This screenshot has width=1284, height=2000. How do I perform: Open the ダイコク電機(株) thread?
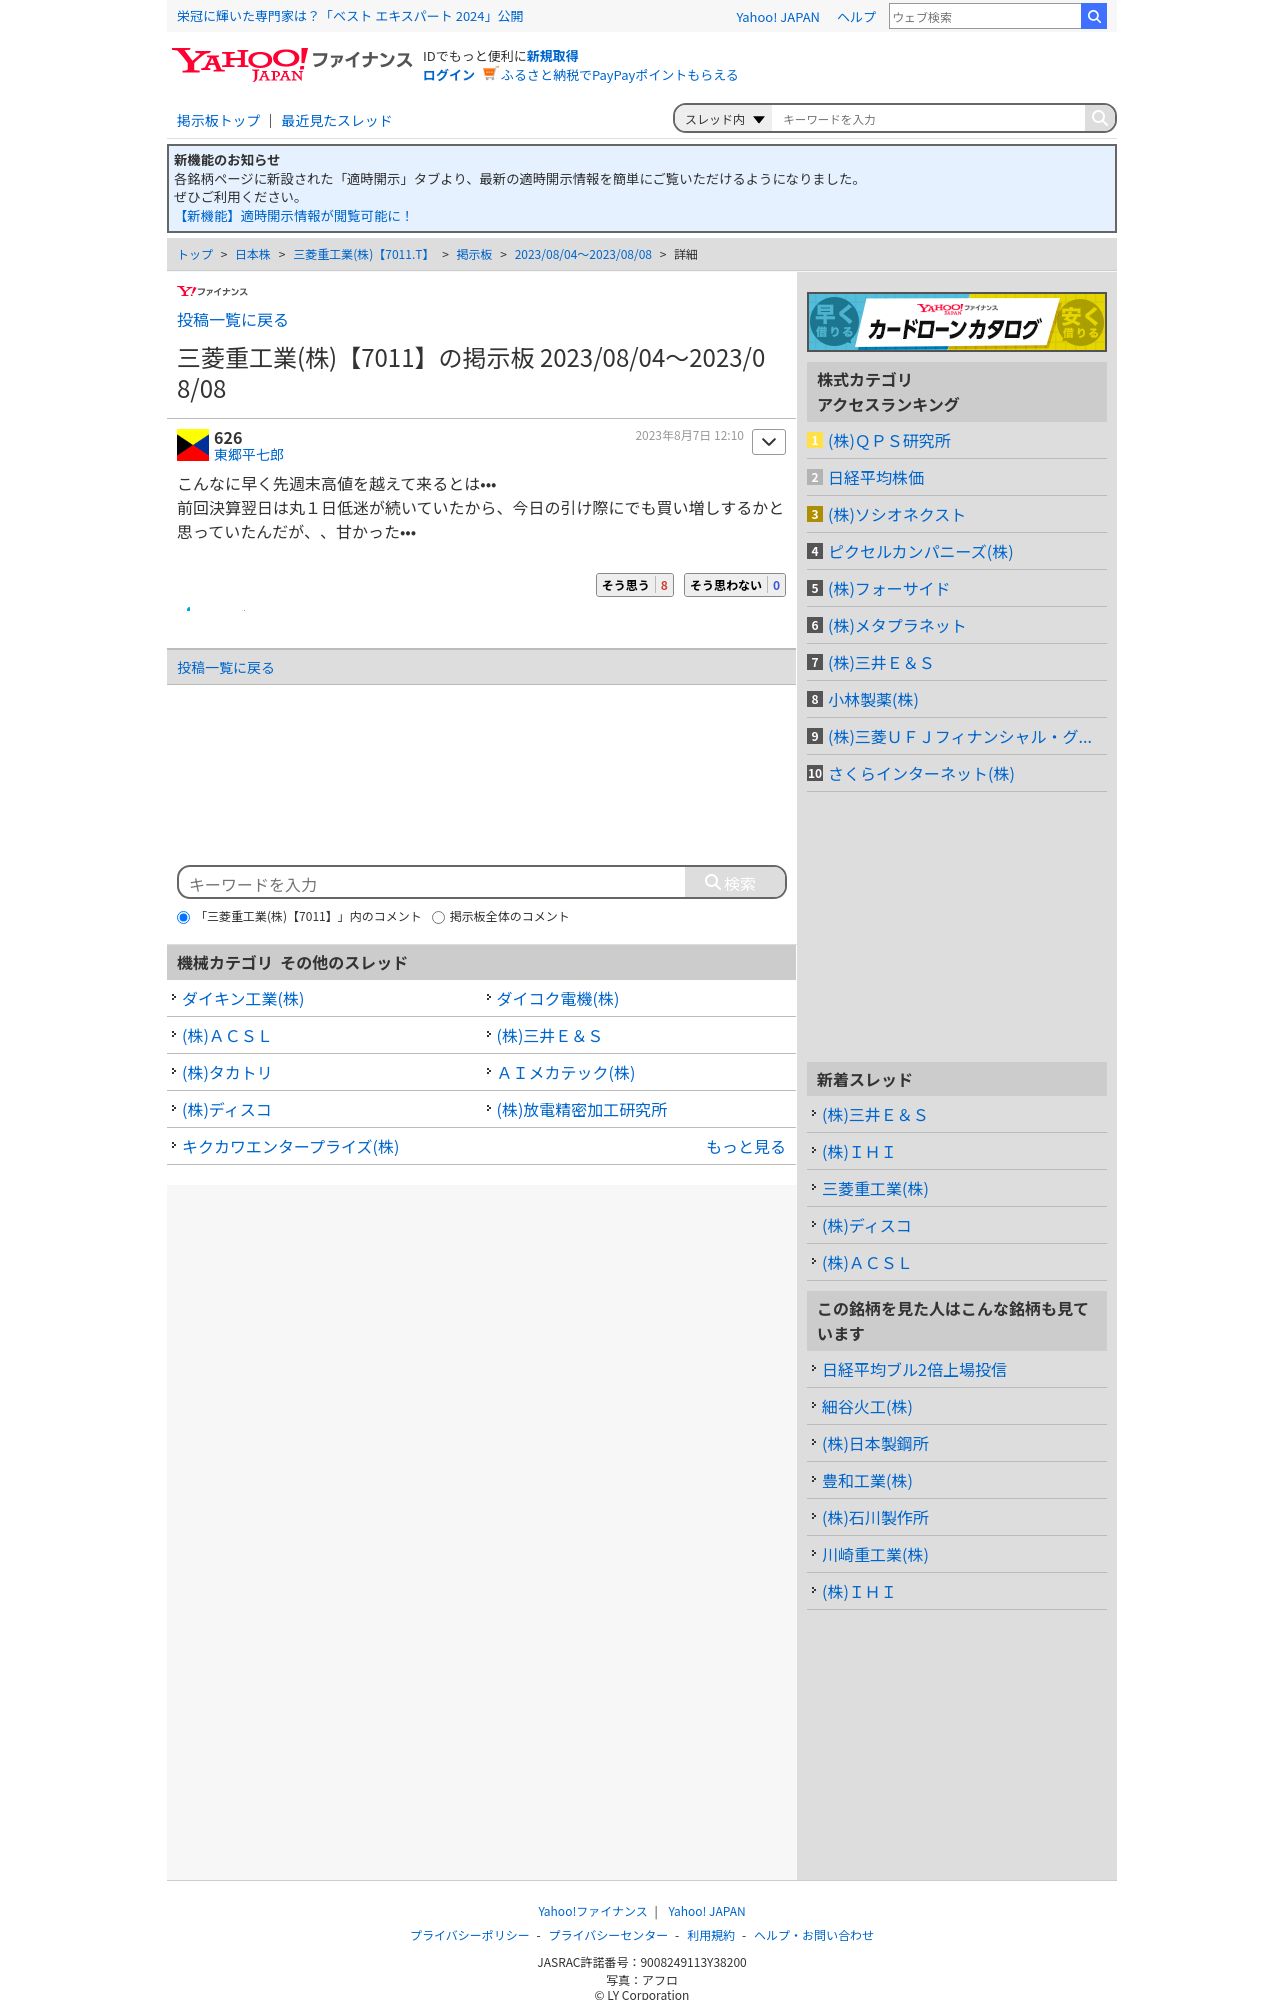558,999
